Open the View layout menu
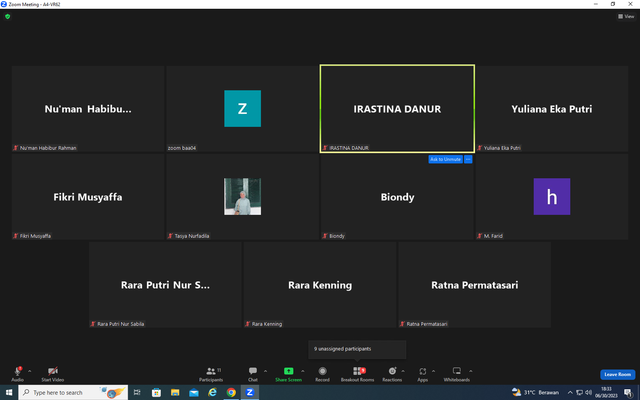Viewport: 640px width, 400px height. pyautogui.click(x=626, y=16)
